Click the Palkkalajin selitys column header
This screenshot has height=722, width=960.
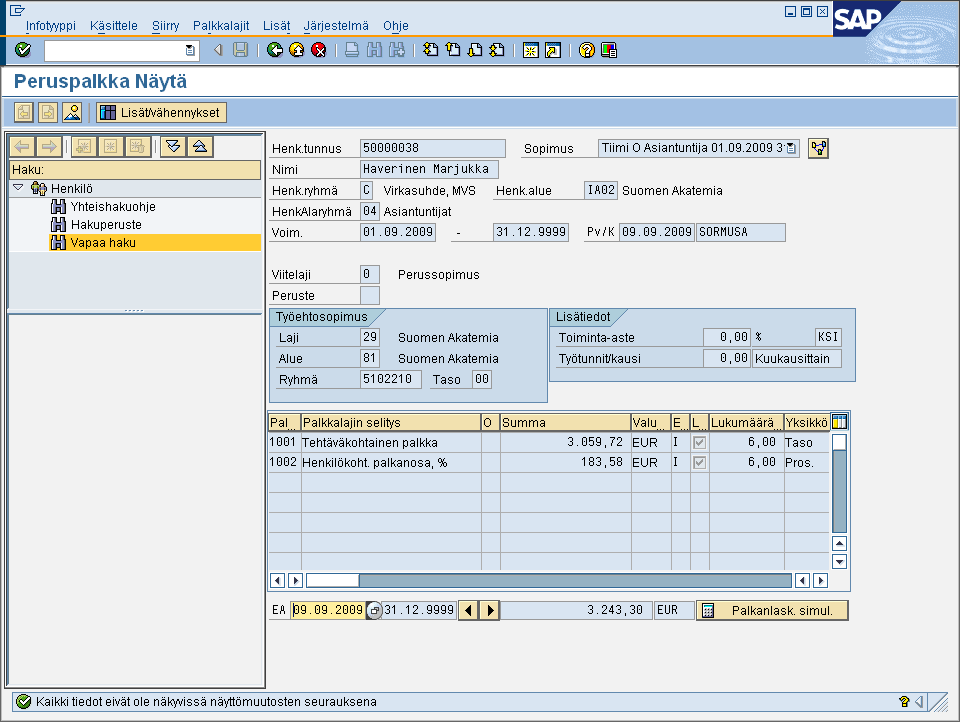click(x=391, y=422)
